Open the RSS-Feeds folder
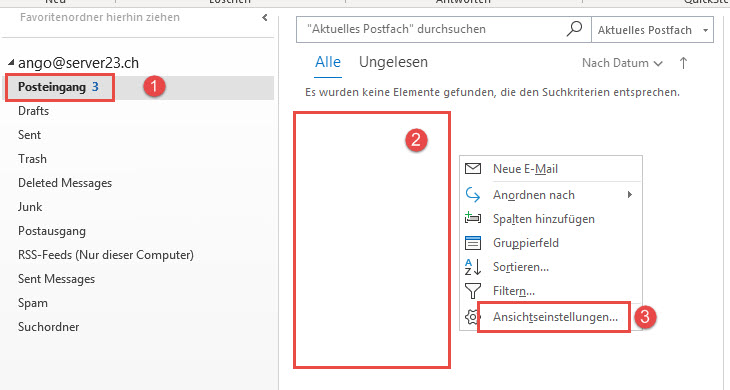This screenshot has height=390, width=730. coord(106,255)
